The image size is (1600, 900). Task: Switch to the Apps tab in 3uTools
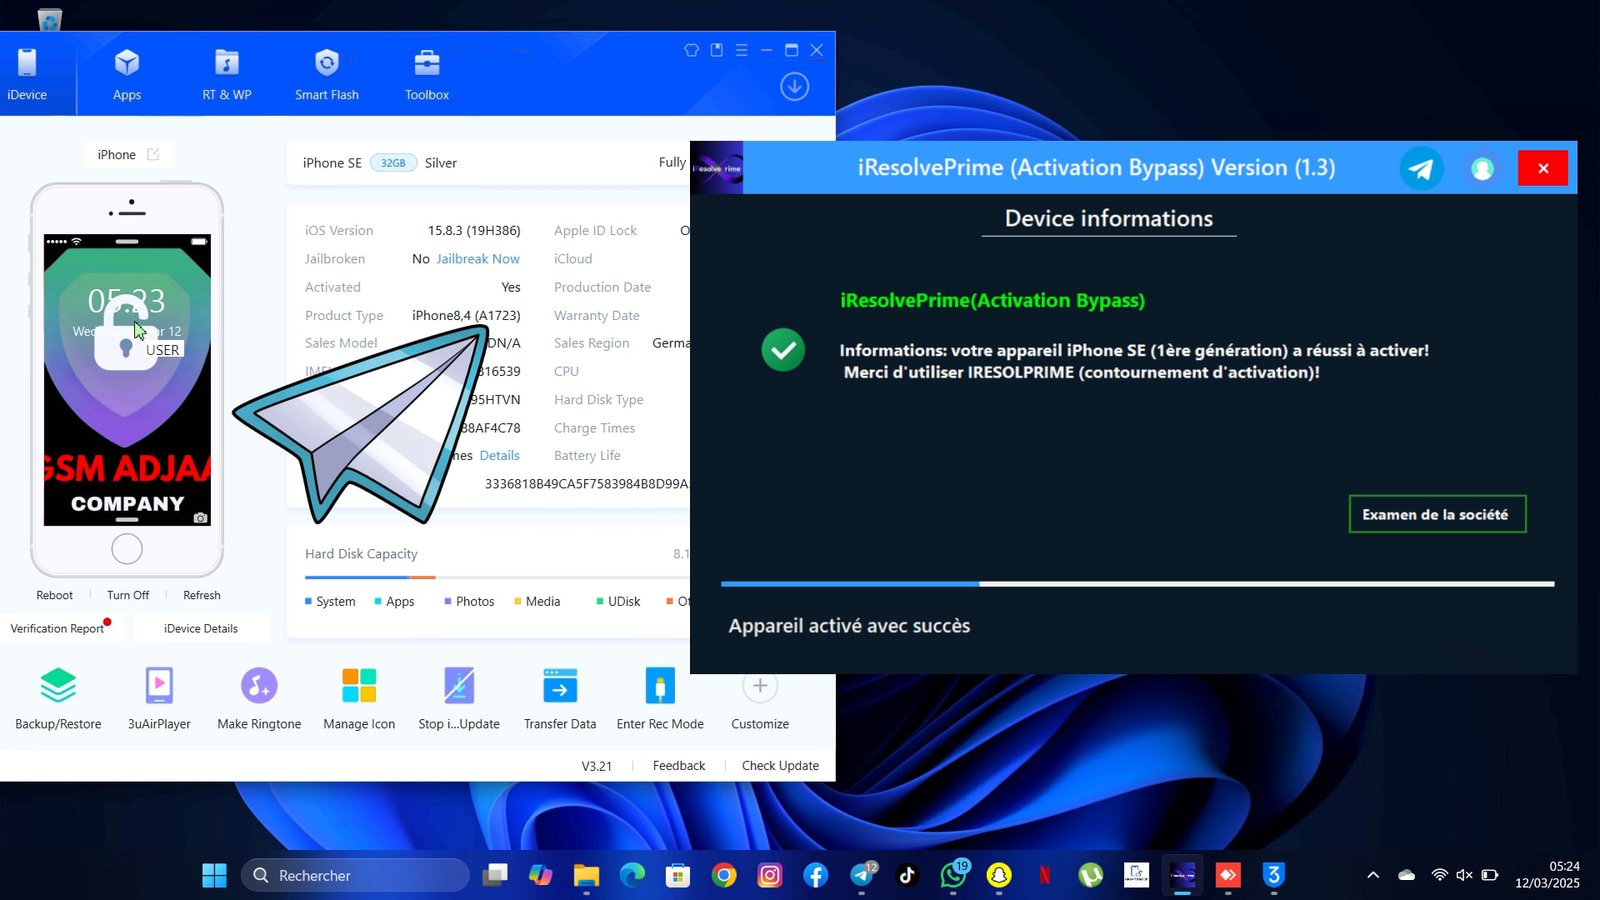pos(127,74)
